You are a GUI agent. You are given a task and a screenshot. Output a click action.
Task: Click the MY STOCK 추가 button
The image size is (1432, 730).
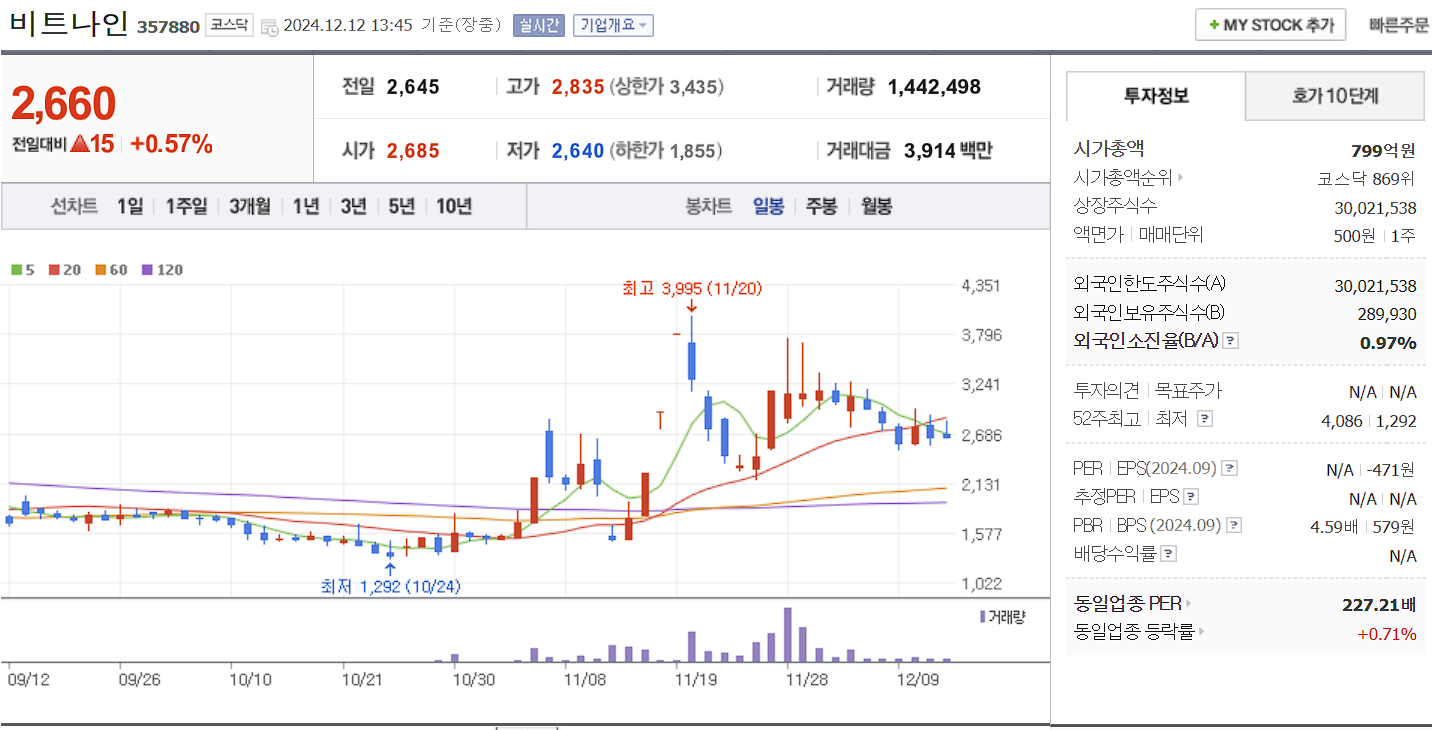point(1270,24)
